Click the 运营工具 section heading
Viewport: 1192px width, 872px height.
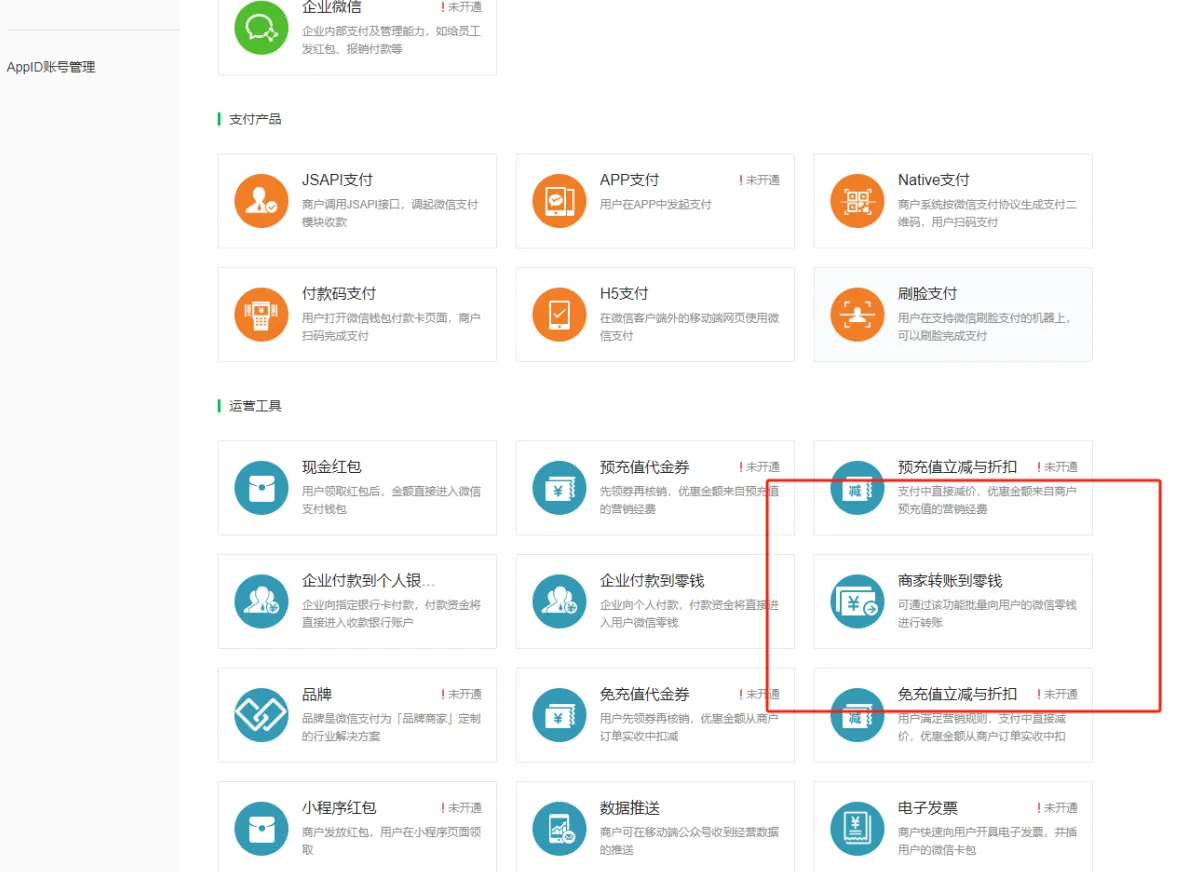pyautogui.click(x=255, y=406)
